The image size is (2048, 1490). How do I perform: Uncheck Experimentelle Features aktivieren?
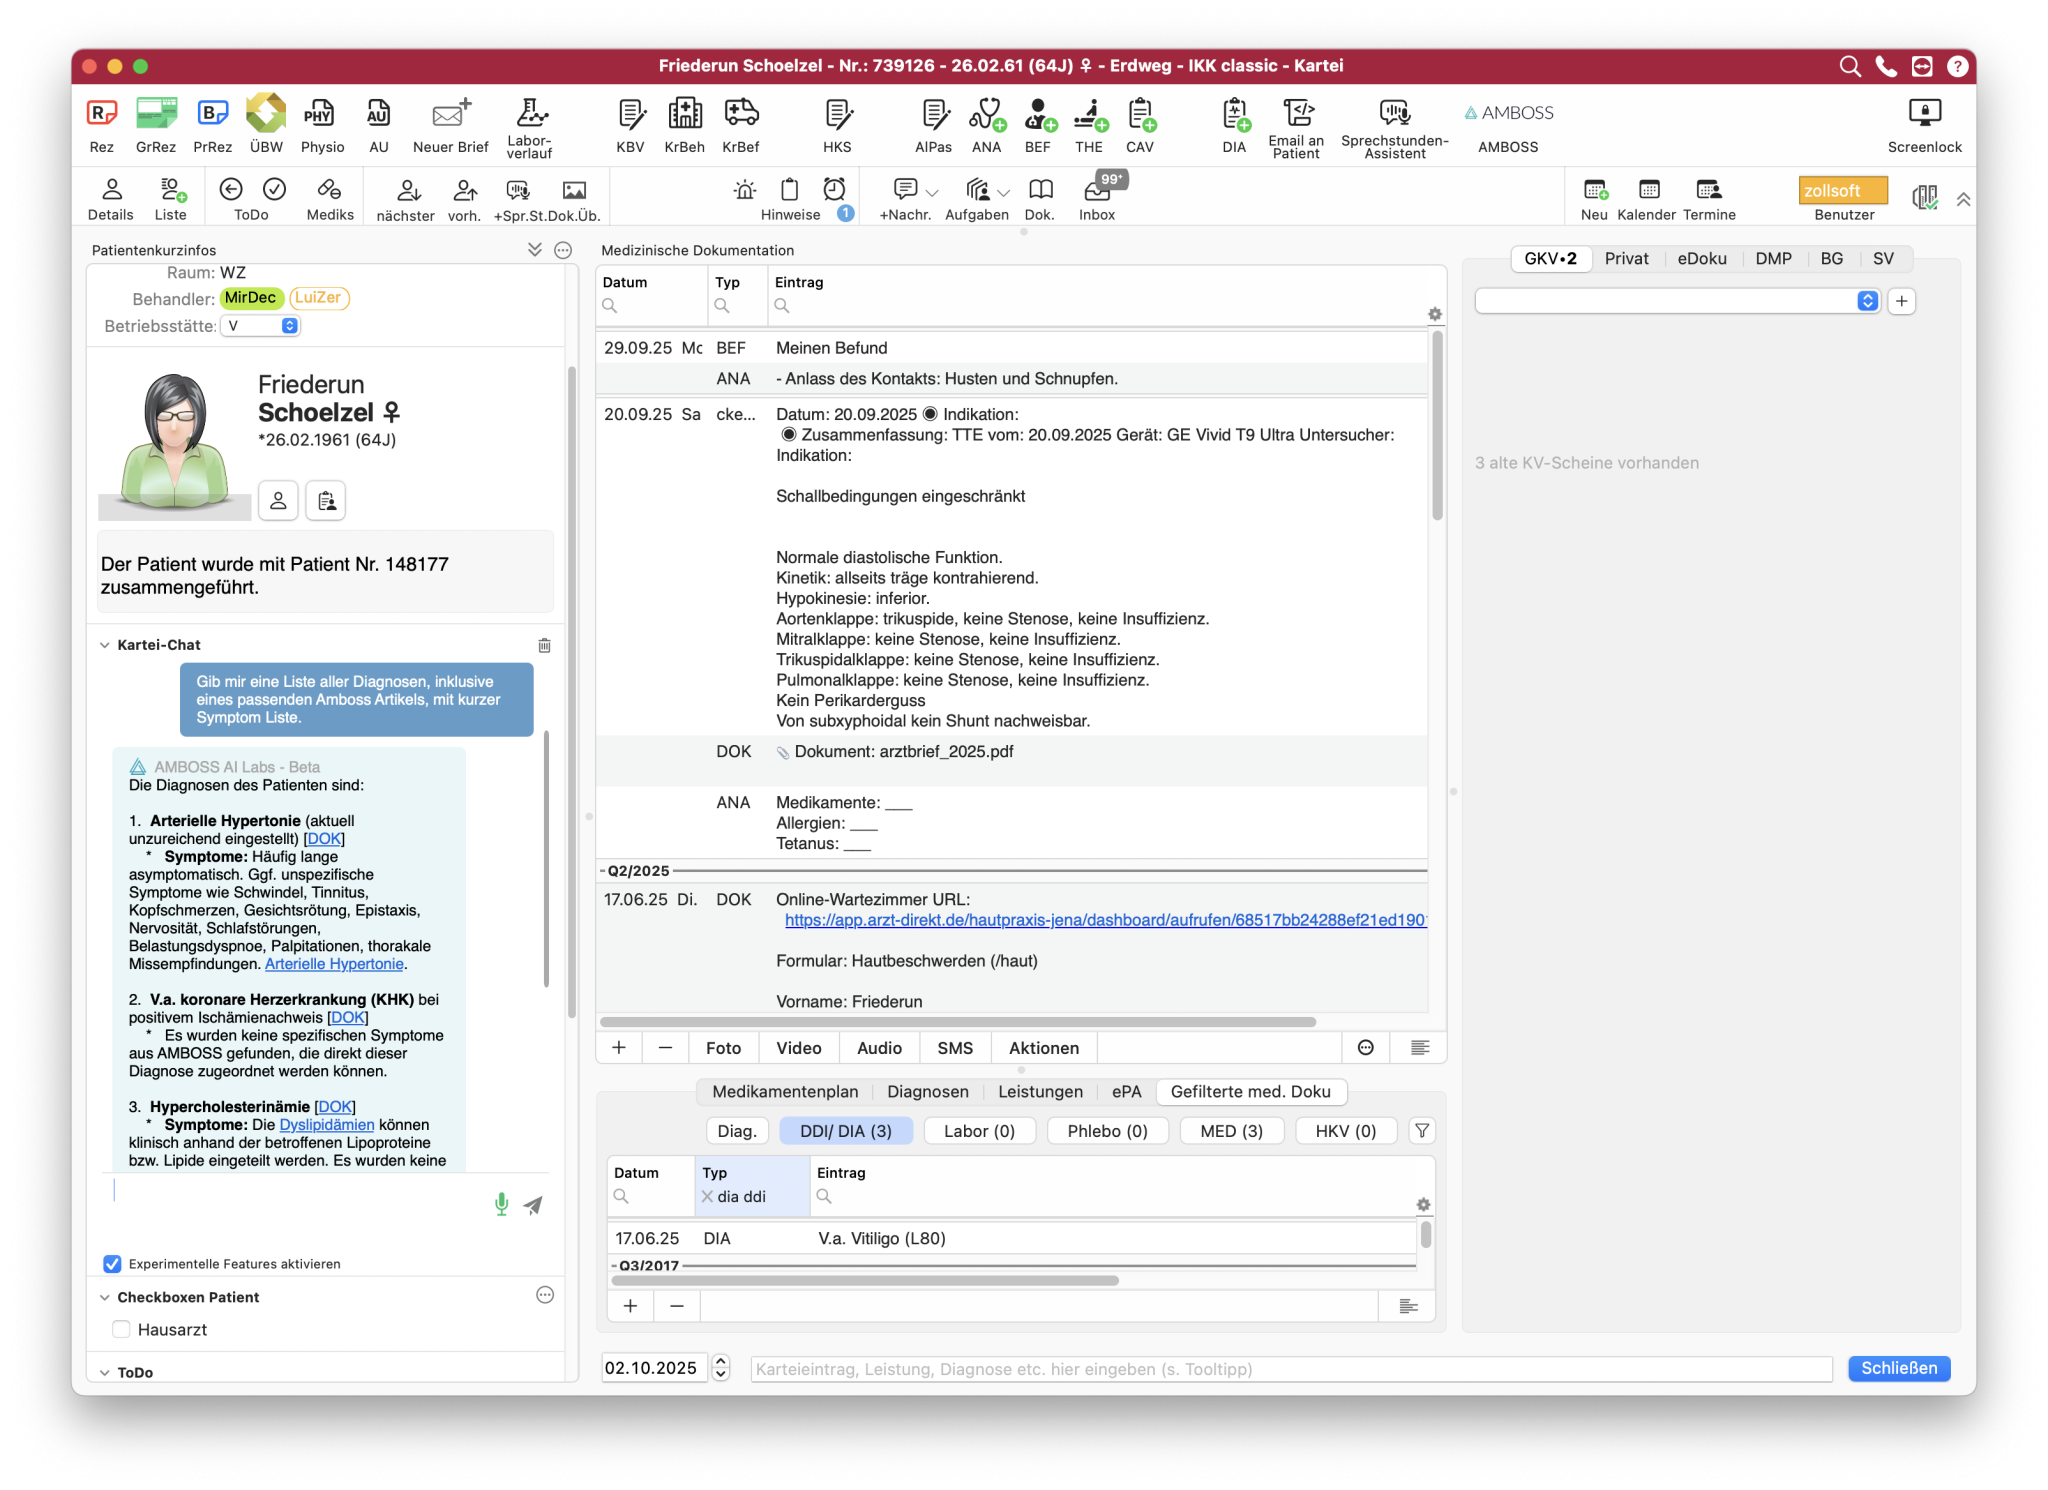click(x=113, y=1264)
